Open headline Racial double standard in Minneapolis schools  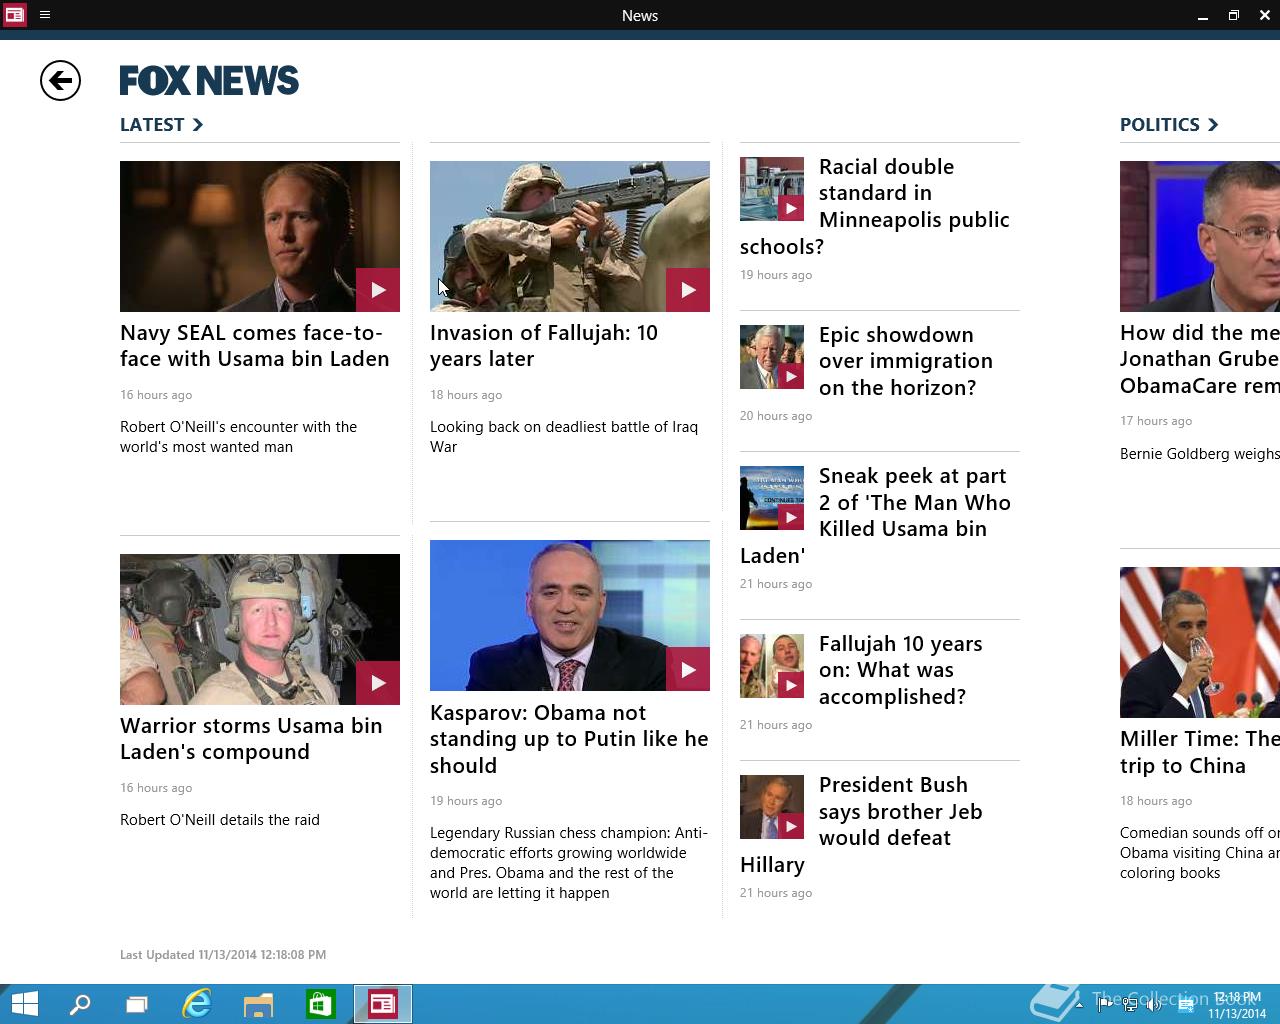875,206
